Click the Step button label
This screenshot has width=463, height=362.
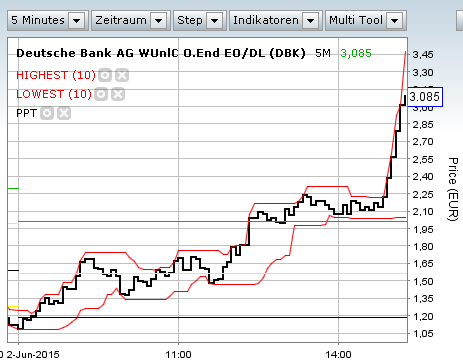point(190,20)
